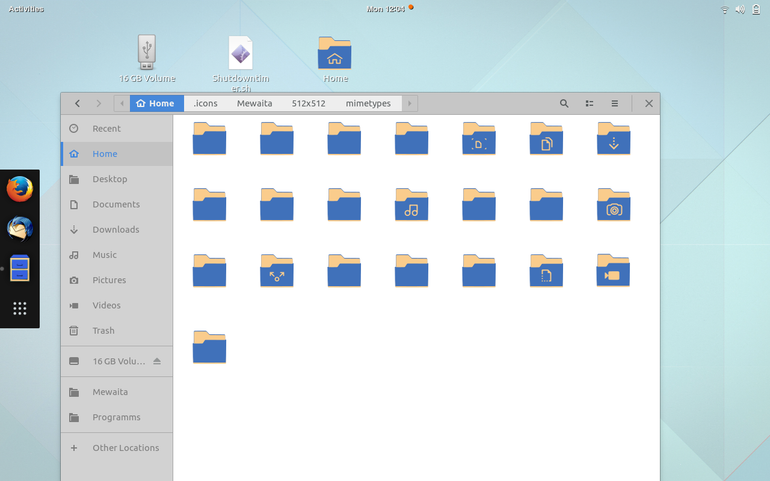Open the hamburger menu in toolbar
770x481 pixels.
614,103
